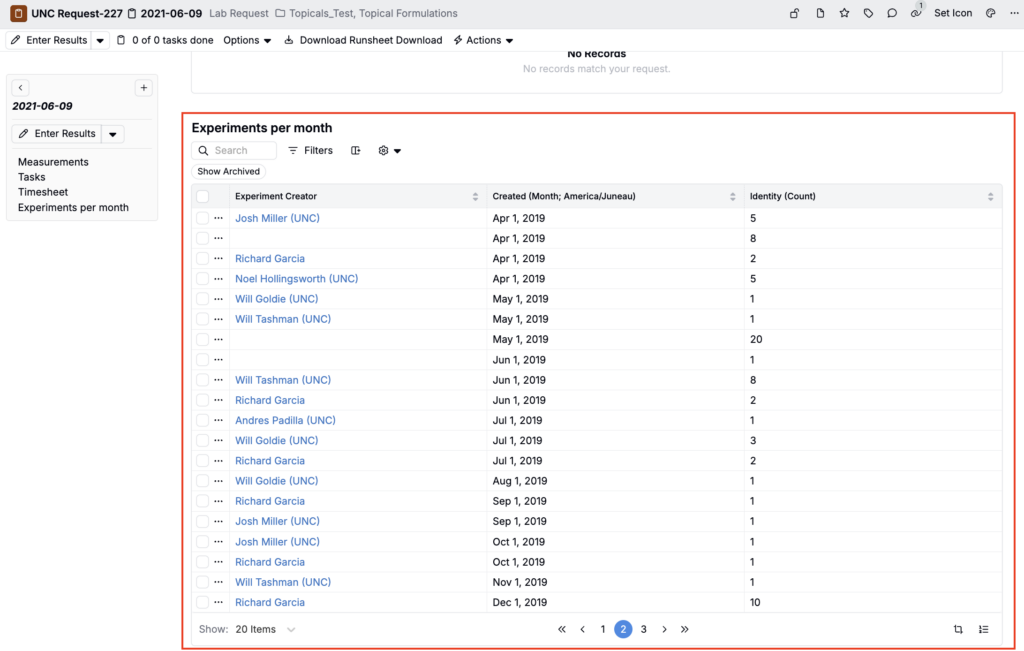Screen dimensions: 1024x651
Task: Check the Richard Garcia Dec 1, 2019 row
Action: pyautogui.click(x=202, y=602)
